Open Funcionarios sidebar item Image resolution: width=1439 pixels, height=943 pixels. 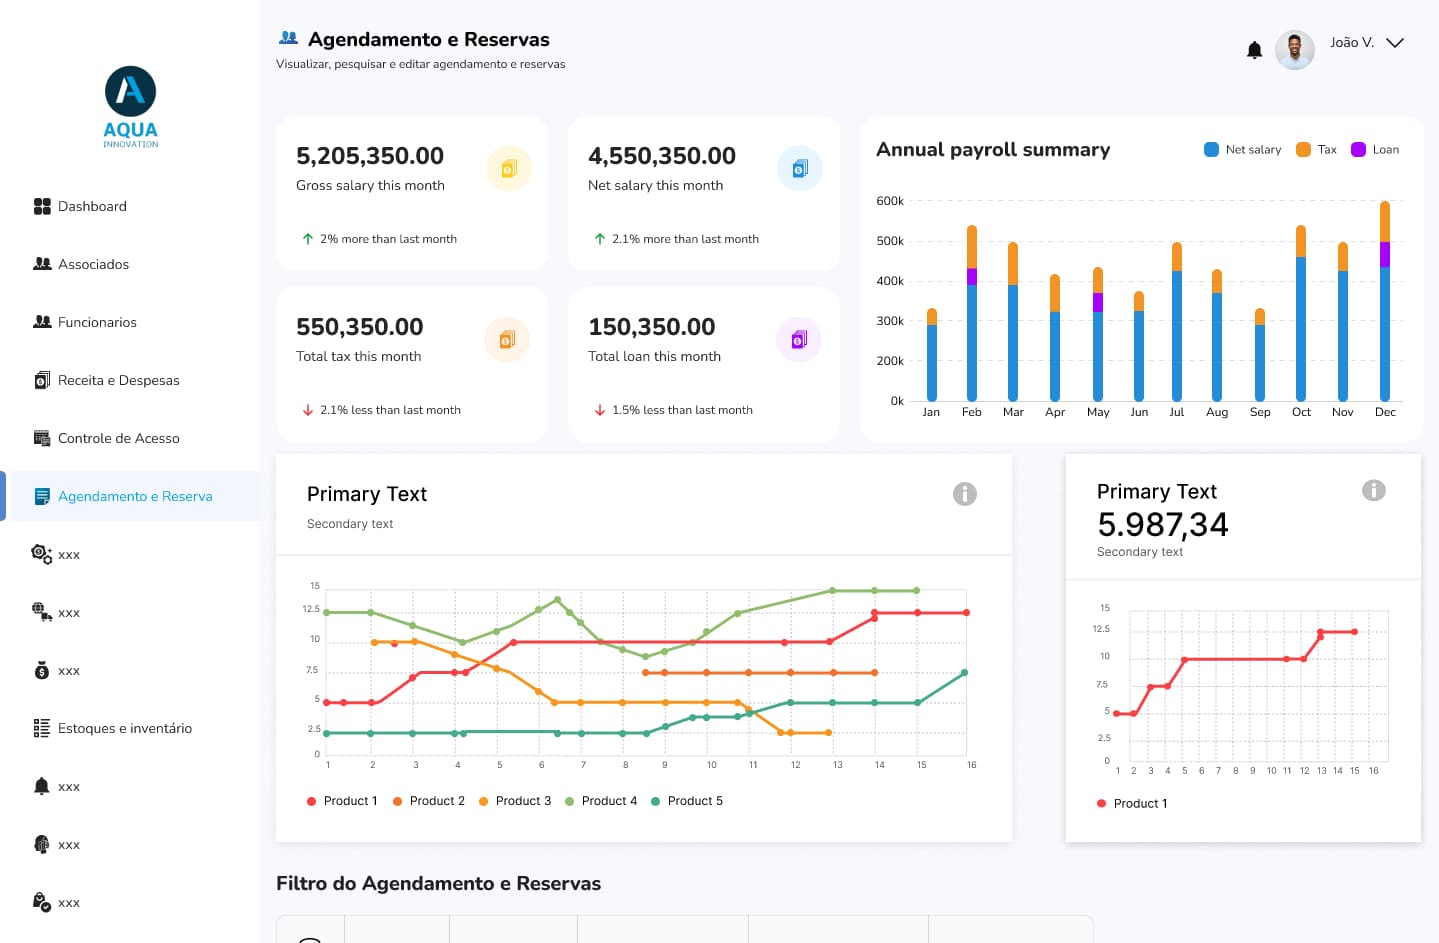(x=97, y=323)
